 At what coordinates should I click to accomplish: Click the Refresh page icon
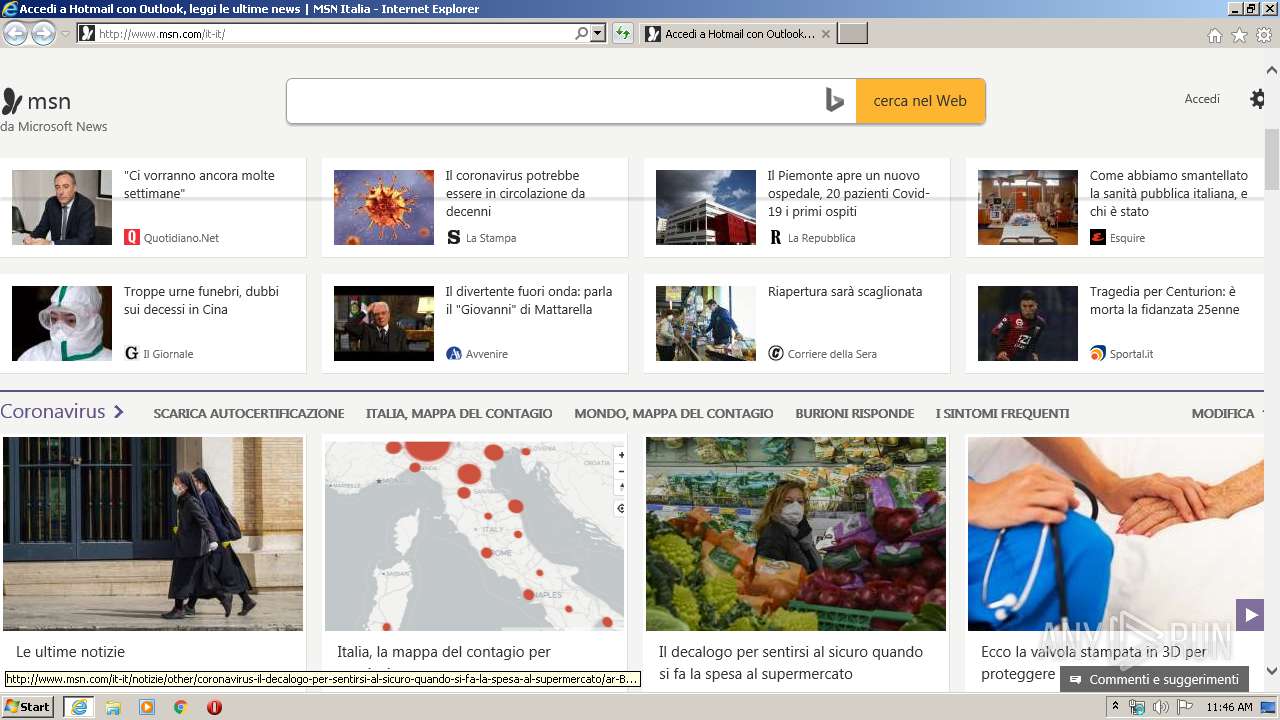coord(623,34)
